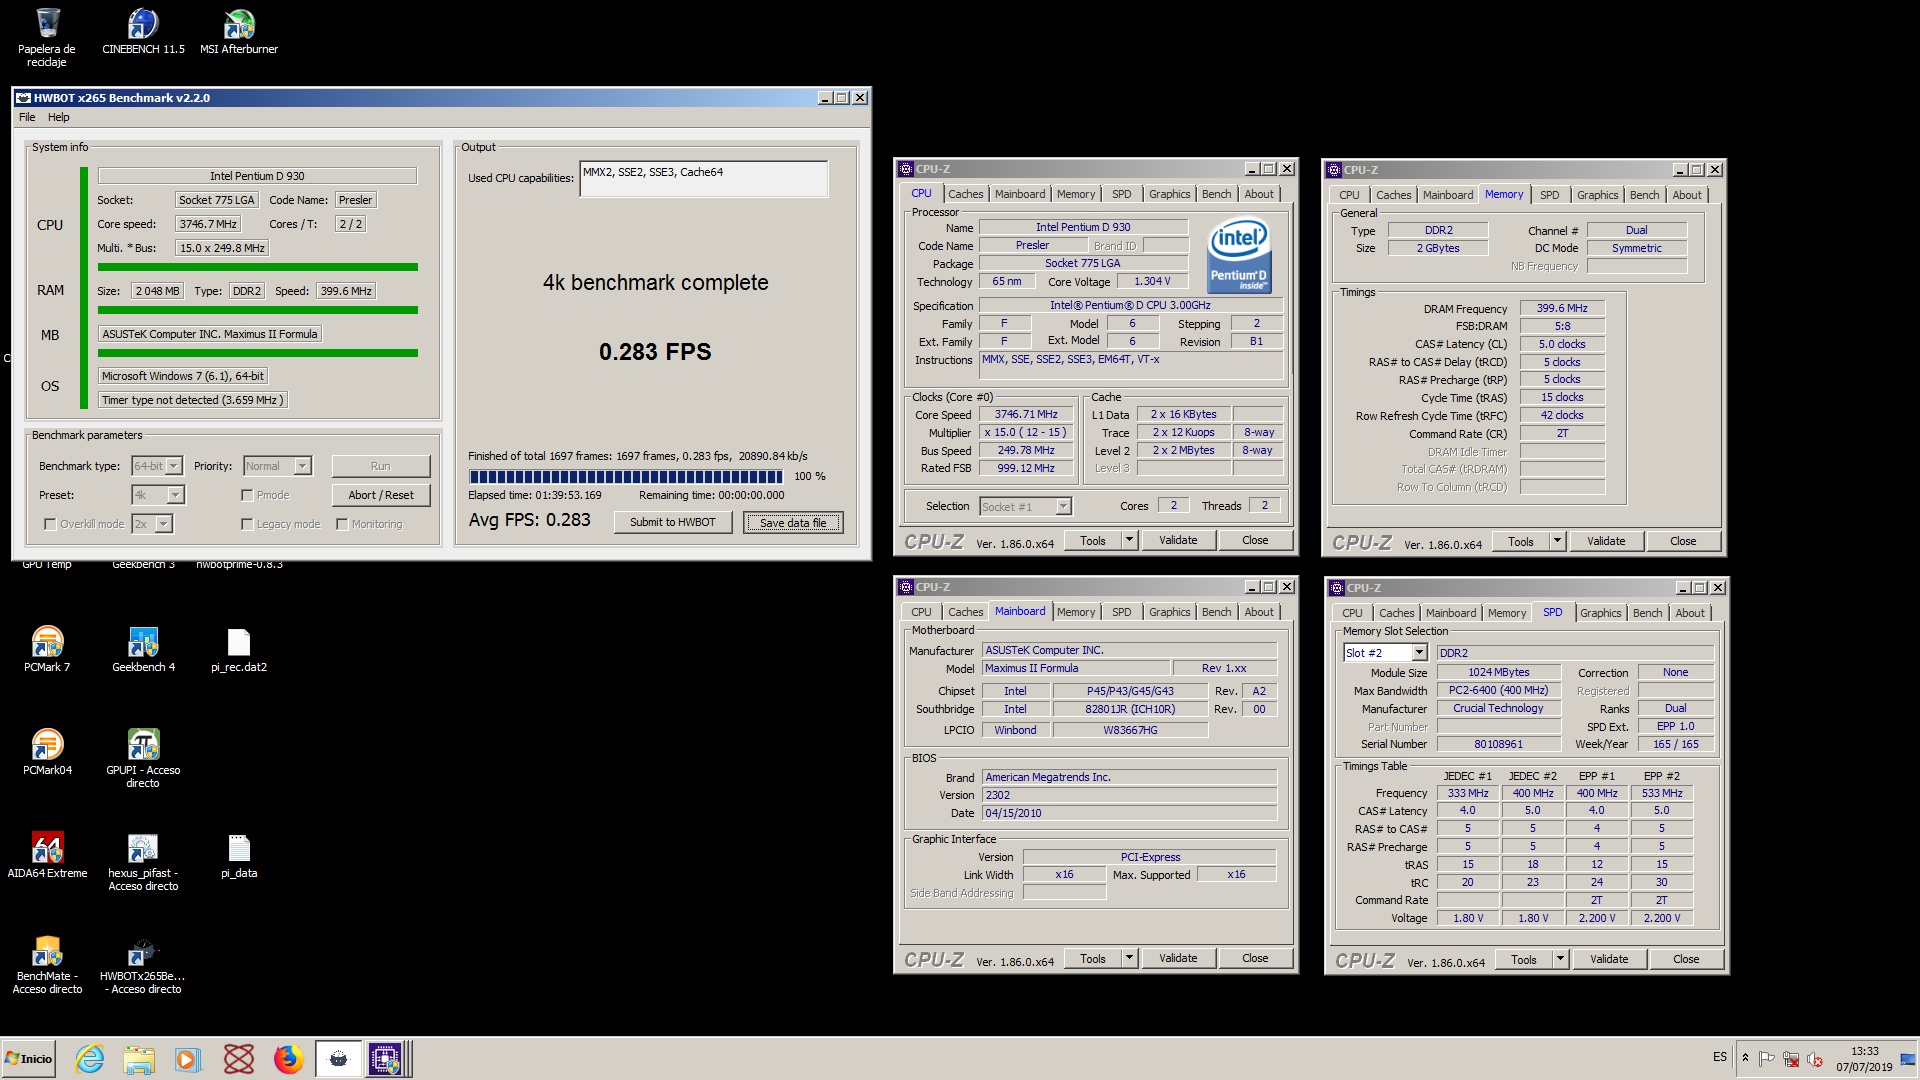Click the action center flag tray icon
This screenshot has width=1920, height=1080.
tap(1767, 1058)
